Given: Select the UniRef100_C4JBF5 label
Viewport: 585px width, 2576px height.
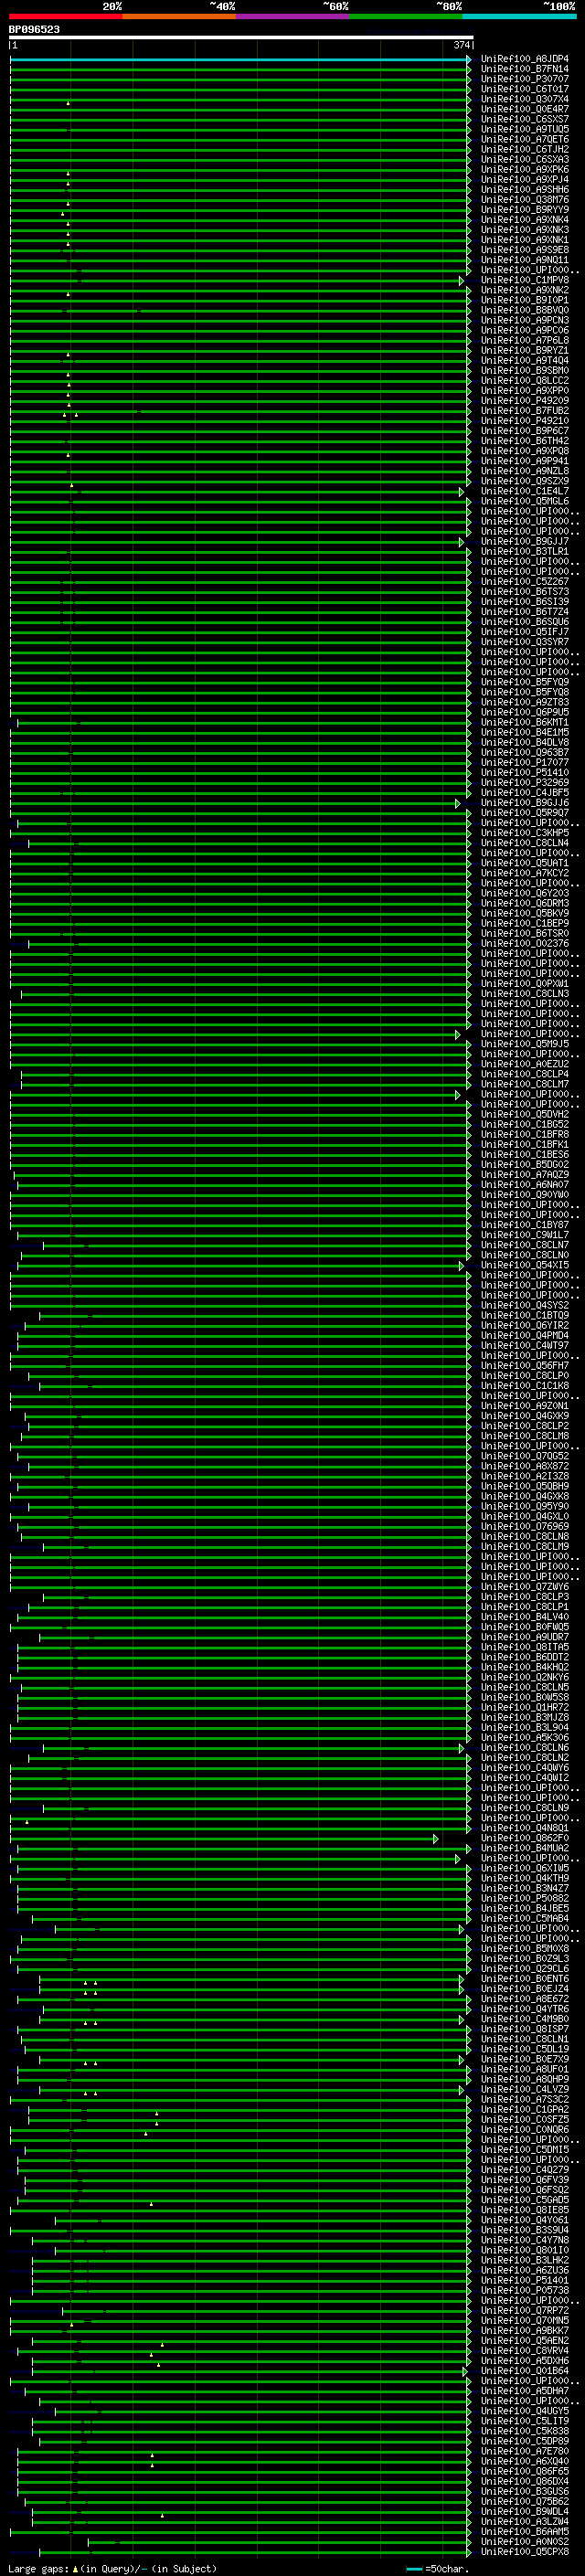Looking at the screenshot, I should [525, 793].
